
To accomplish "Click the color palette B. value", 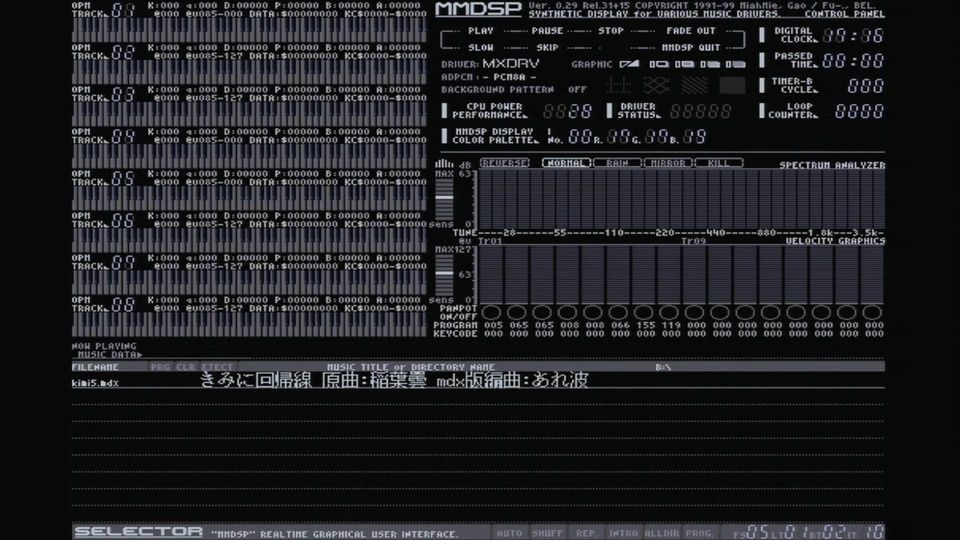I will 694,137.
